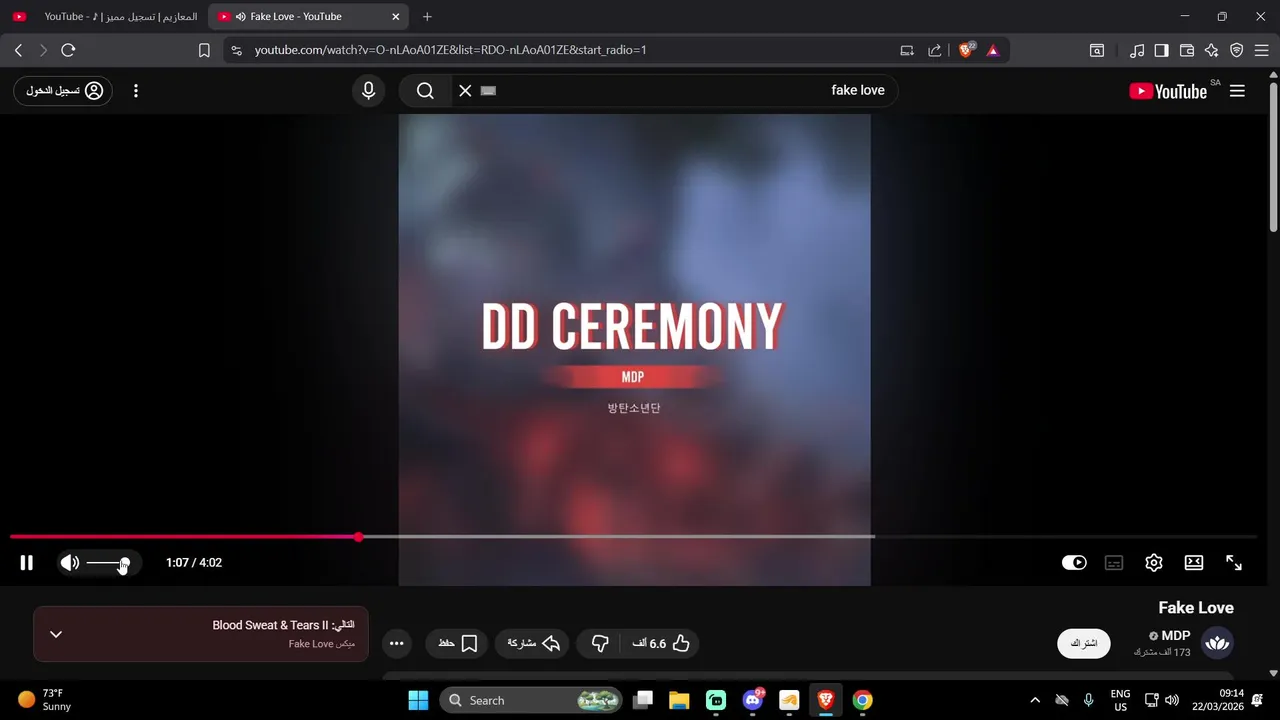
Task: Expand the Blood Sweat & Tears playlist panel
Action: tap(56, 634)
